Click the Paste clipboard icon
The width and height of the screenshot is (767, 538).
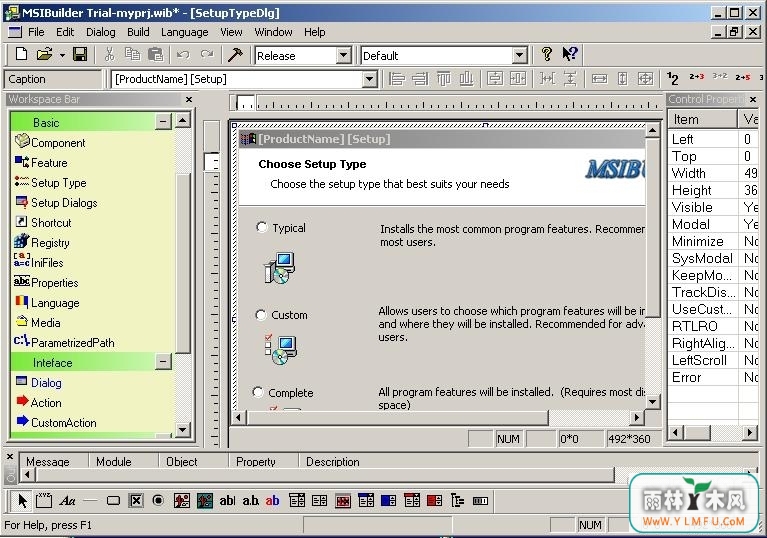point(156,54)
